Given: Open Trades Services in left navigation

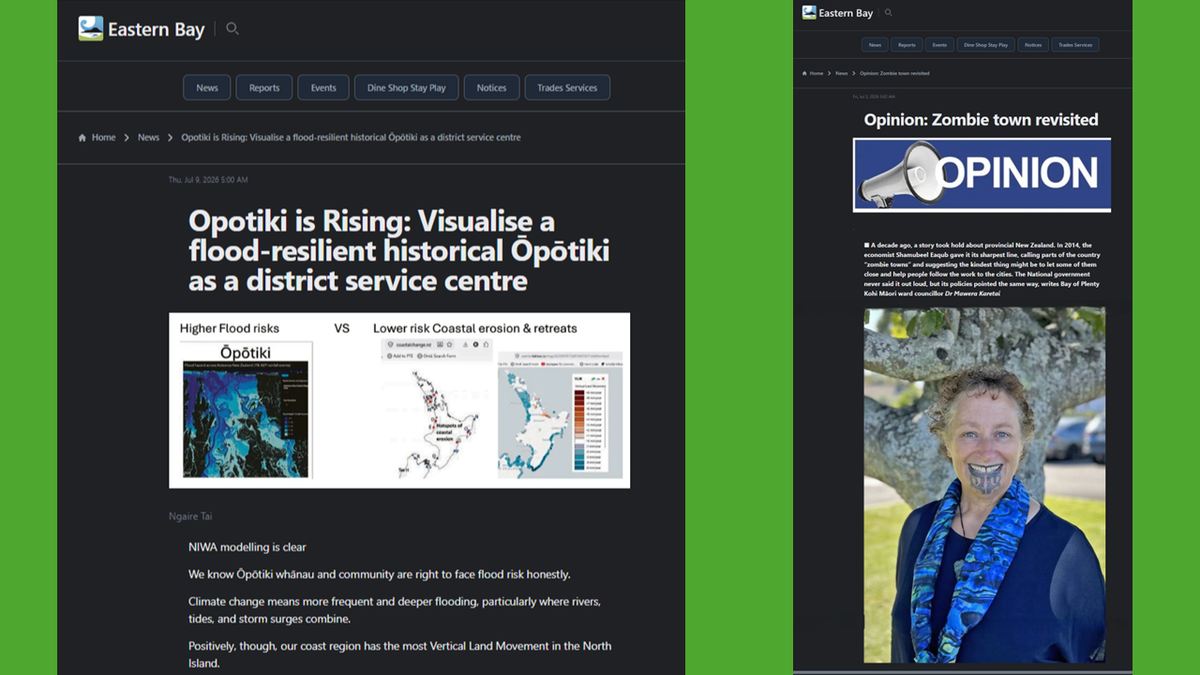Looking at the screenshot, I should [x=567, y=88].
